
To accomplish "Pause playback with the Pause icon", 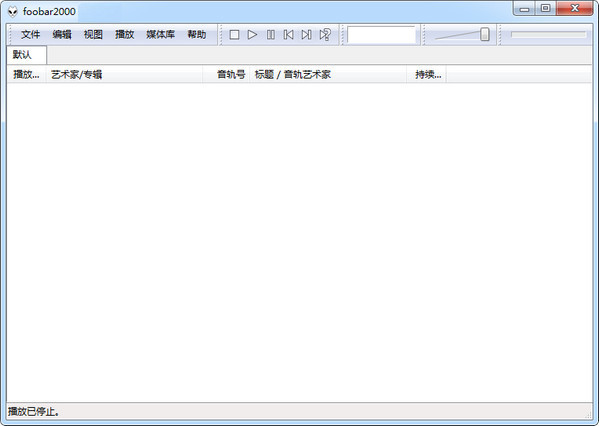I will tap(270, 35).
